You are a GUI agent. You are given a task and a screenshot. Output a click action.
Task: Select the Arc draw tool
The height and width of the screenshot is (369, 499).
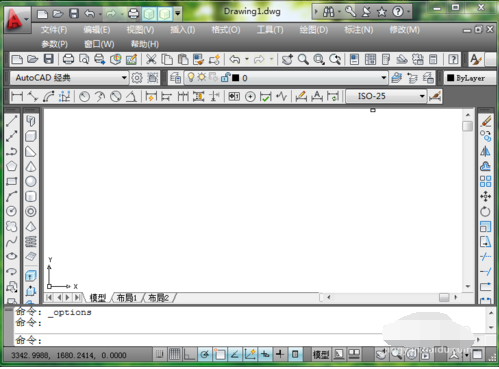(12, 196)
